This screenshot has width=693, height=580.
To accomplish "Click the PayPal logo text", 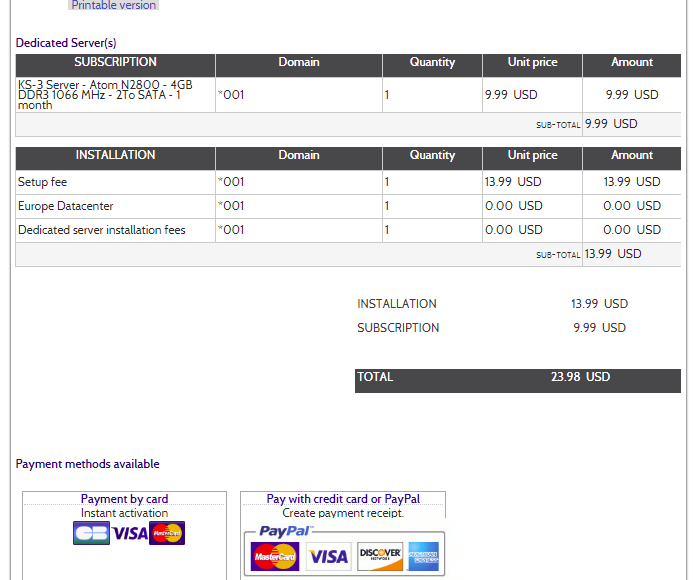I will 285,531.
